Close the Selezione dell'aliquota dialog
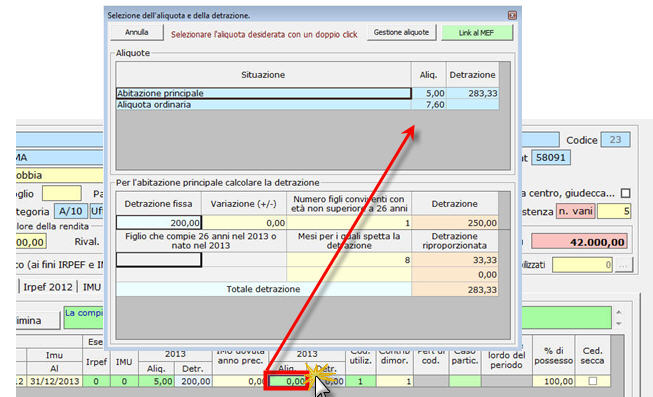This screenshot has width=653, height=397. coord(512,15)
